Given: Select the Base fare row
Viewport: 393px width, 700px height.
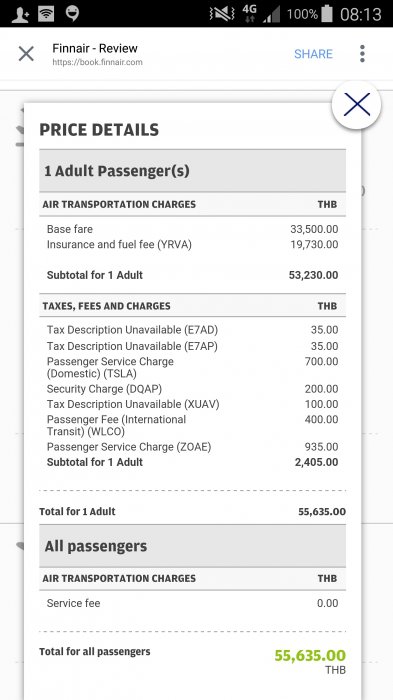Looking at the screenshot, I should tap(192, 229).
